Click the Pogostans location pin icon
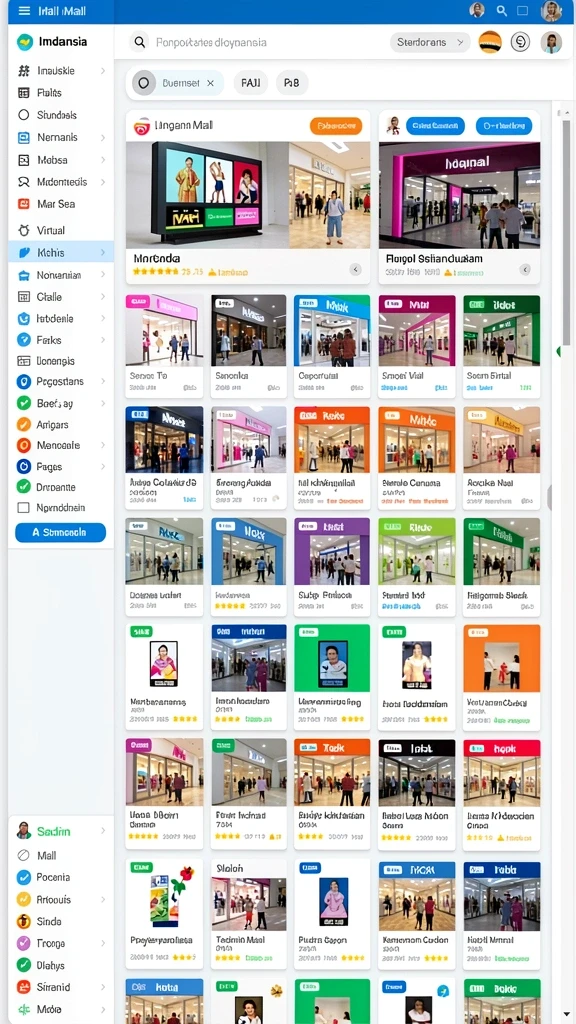The width and height of the screenshot is (576, 1024). point(24,381)
